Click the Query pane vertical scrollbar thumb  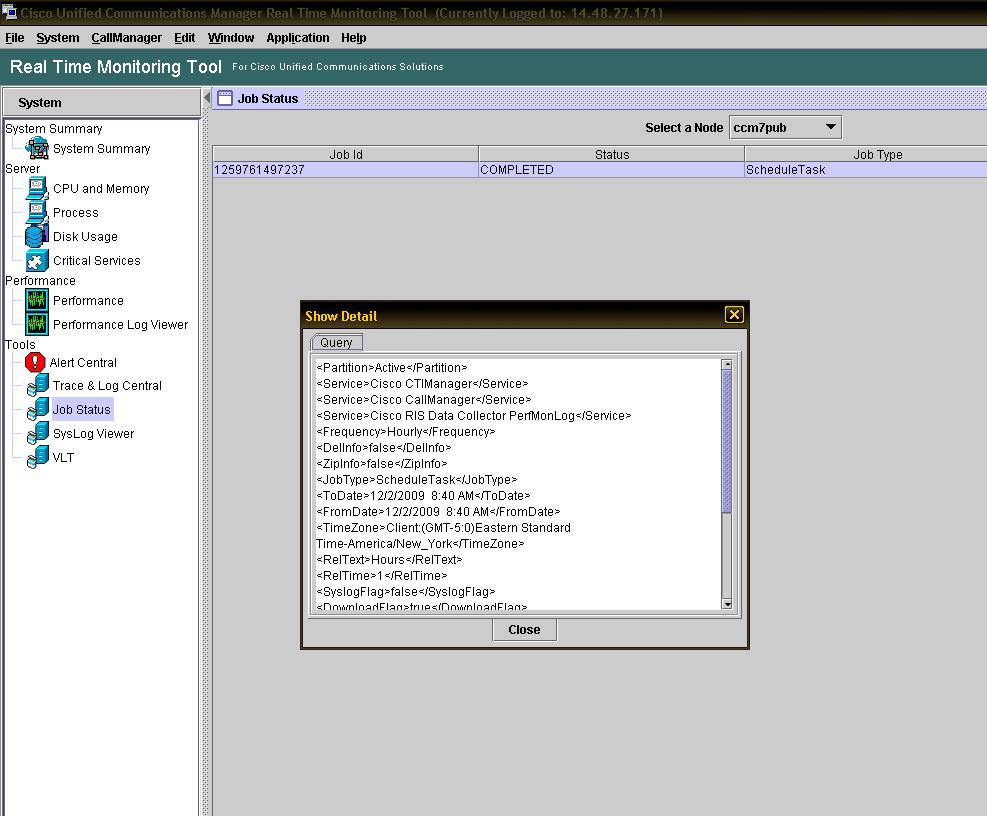click(x=727, y=441)
